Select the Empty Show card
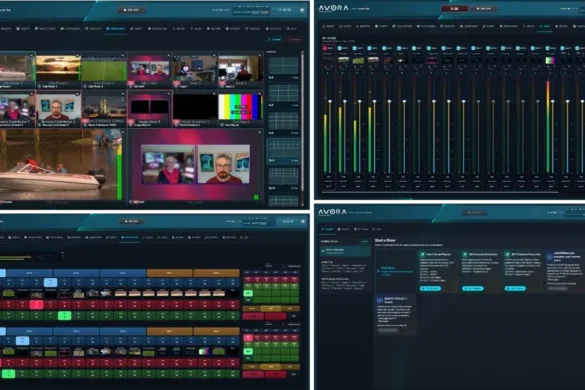 [x=395, y=271]
